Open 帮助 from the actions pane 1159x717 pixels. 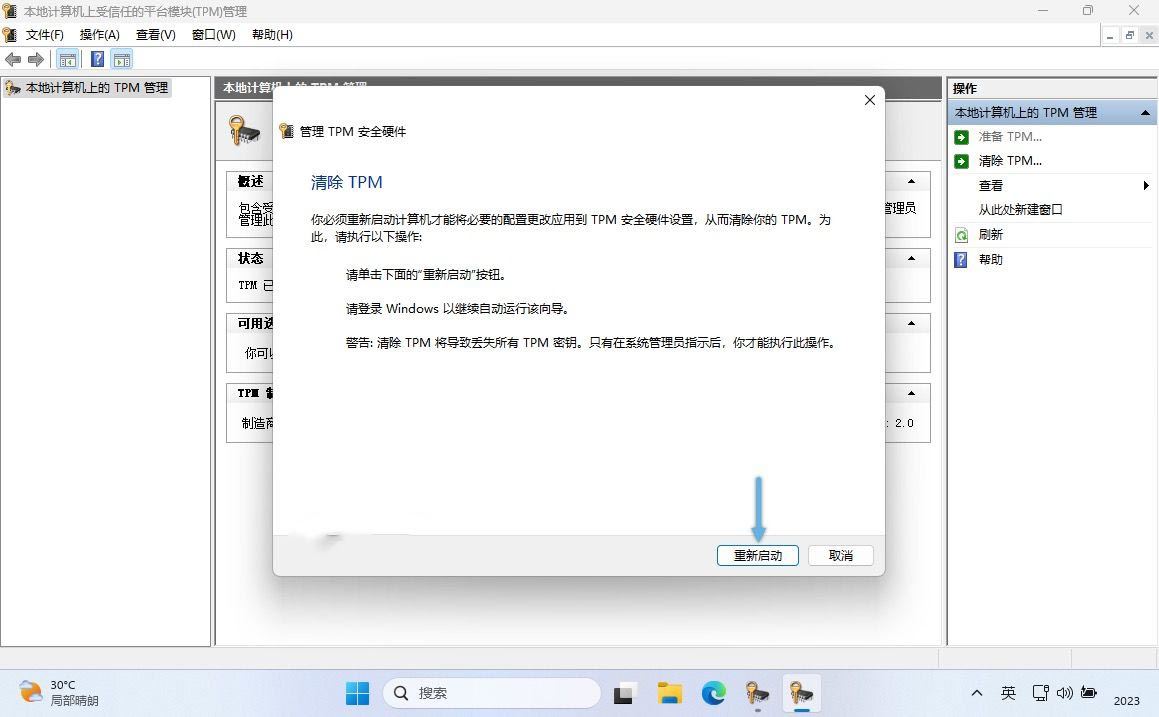[x=990, y=260]
